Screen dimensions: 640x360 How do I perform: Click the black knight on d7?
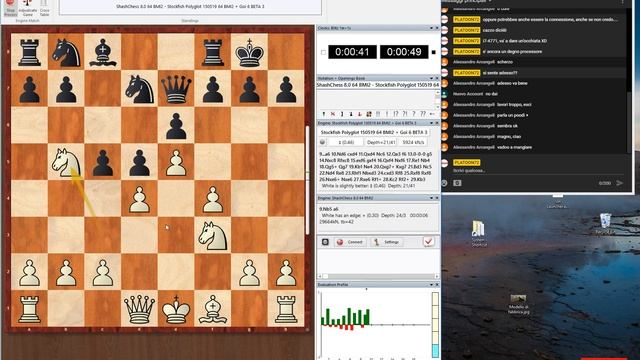(x=139, y=89)
